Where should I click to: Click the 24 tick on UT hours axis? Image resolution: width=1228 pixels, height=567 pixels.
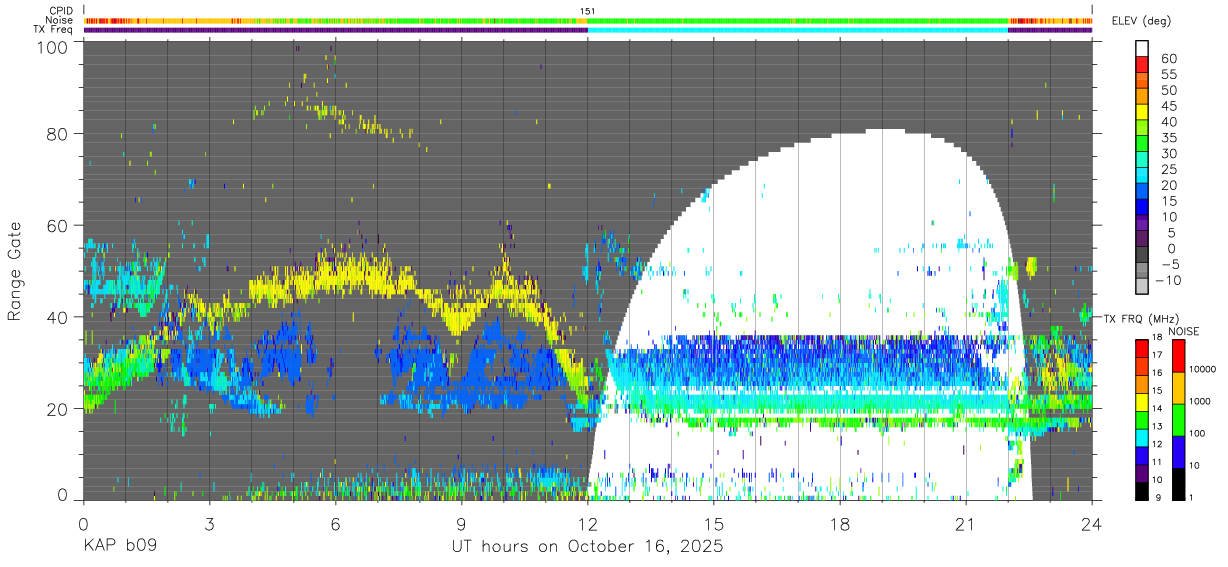[1092, 524]
